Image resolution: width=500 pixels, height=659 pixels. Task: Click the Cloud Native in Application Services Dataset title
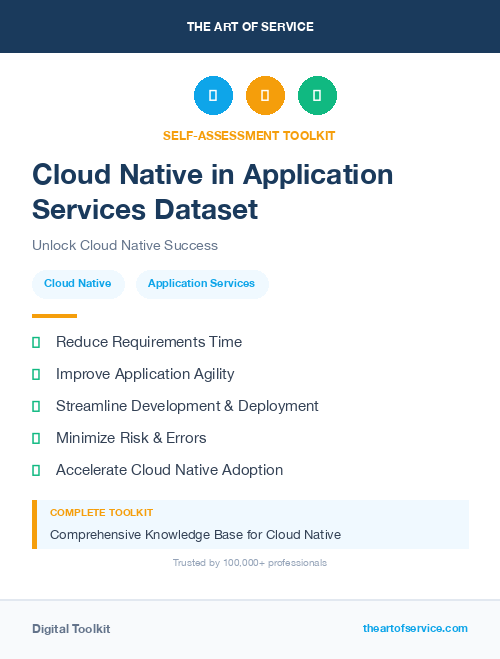[x=213, y=191]
